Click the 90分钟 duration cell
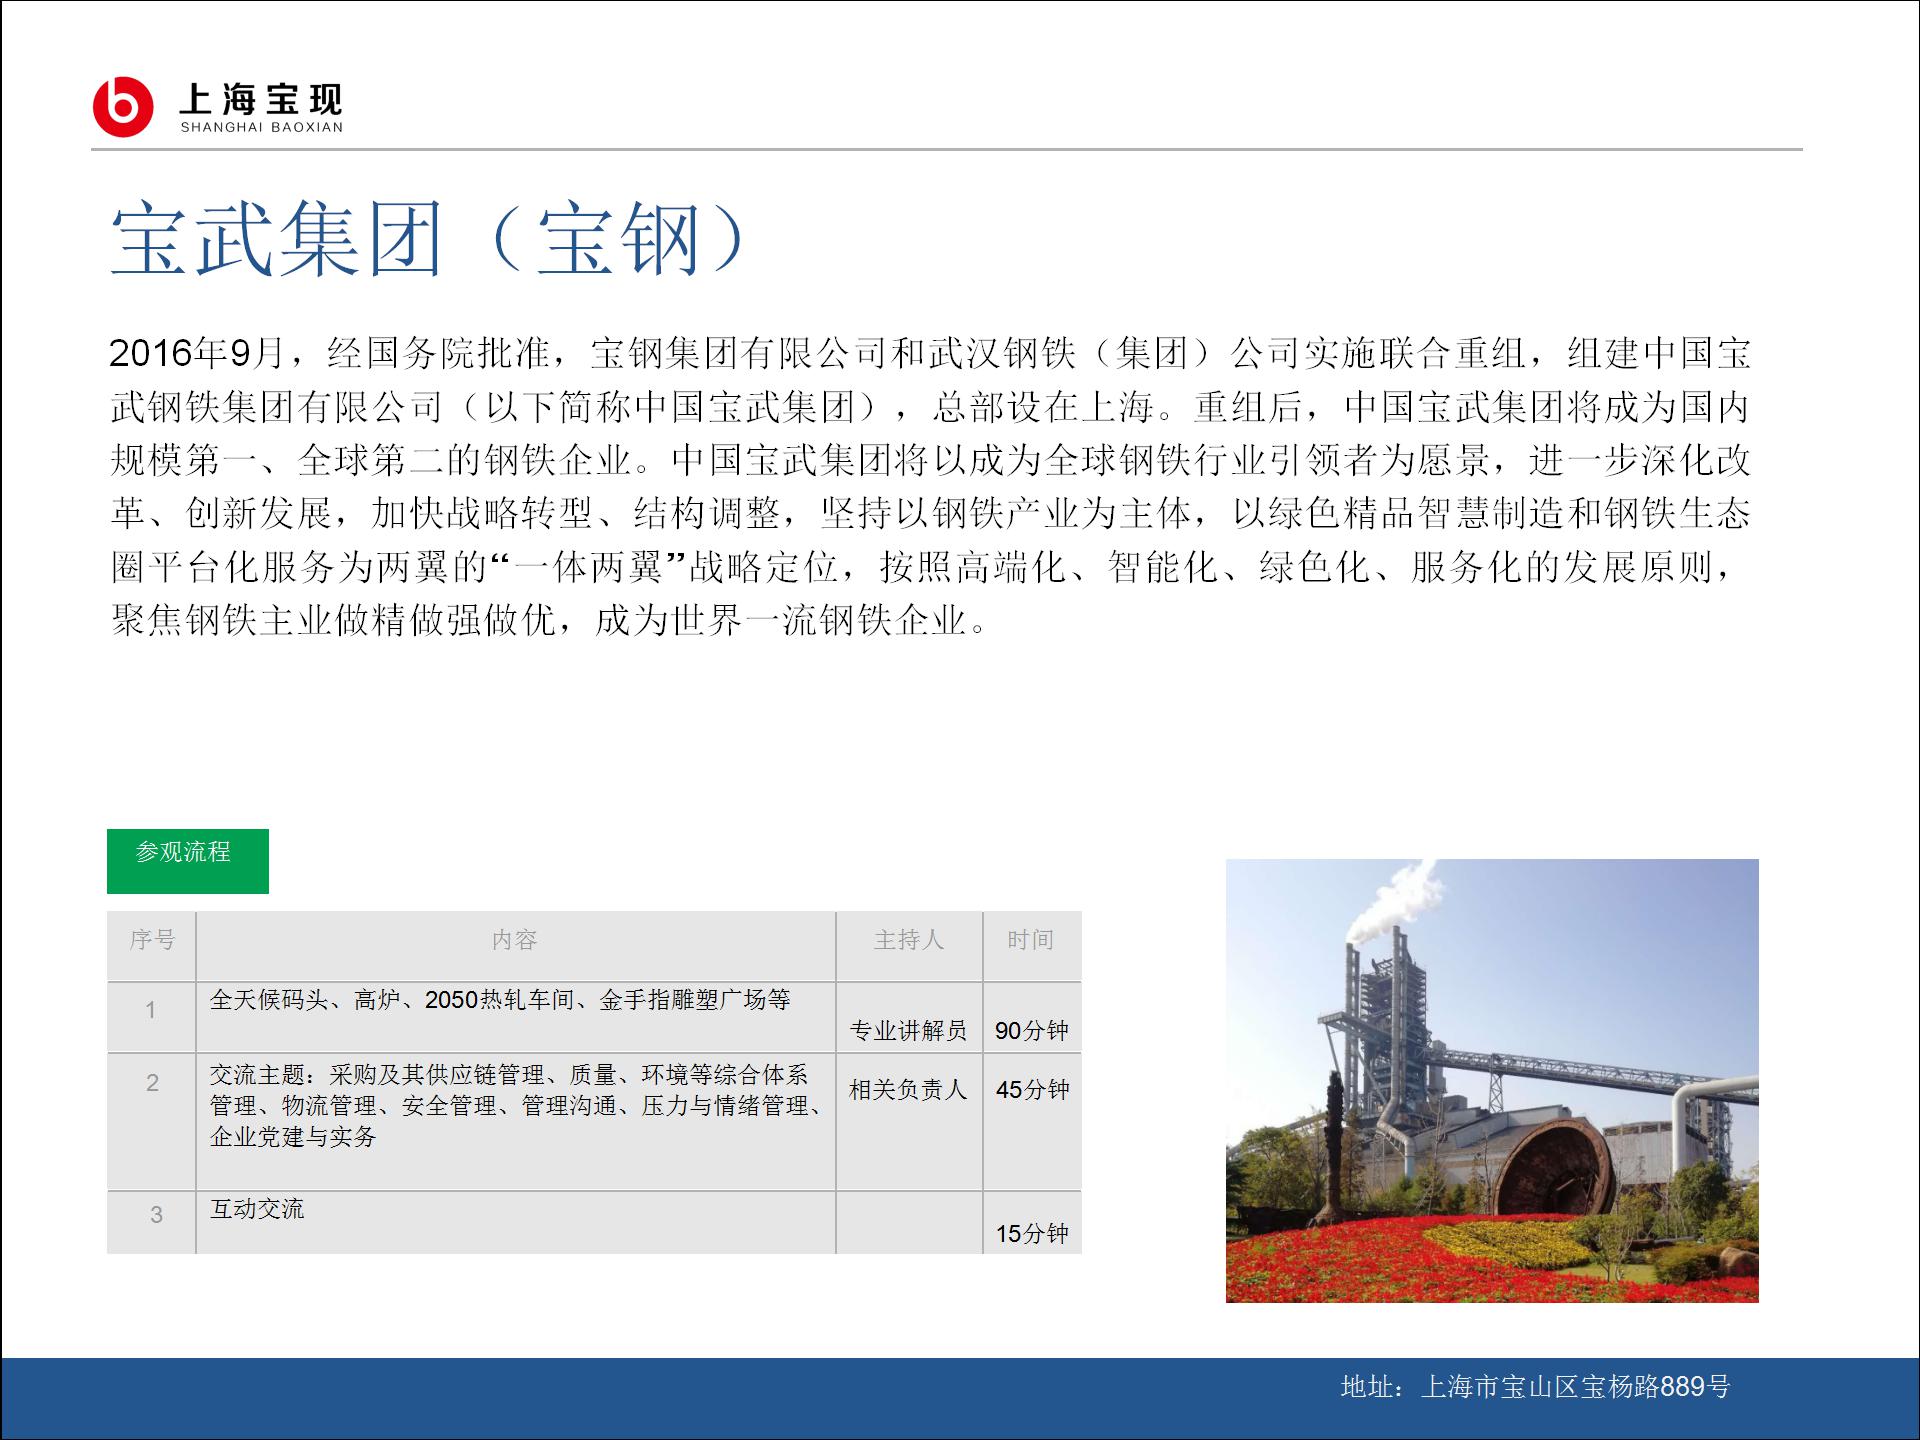This screenshot has width=1920, height=1440. click(x=1032, y=1017)
